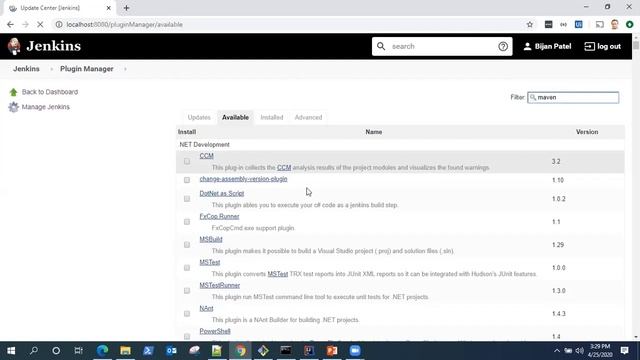
Task: Bookmark this page with the star icon
Action: coord(530,24)
